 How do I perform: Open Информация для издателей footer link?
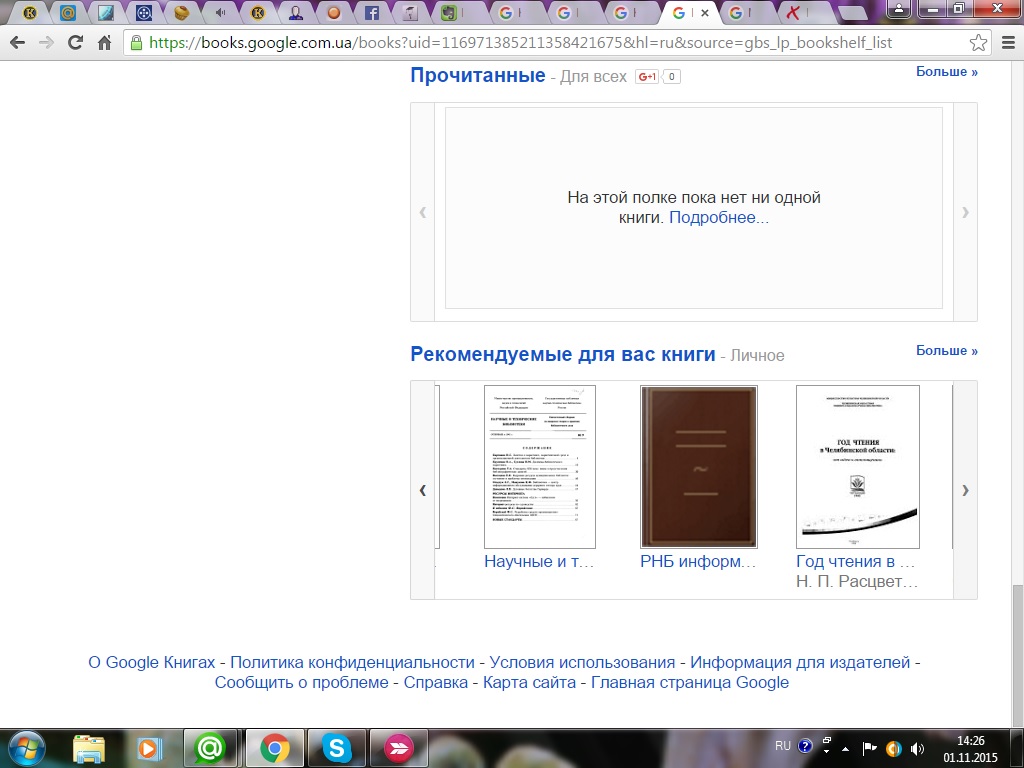[x=800, y=662]
